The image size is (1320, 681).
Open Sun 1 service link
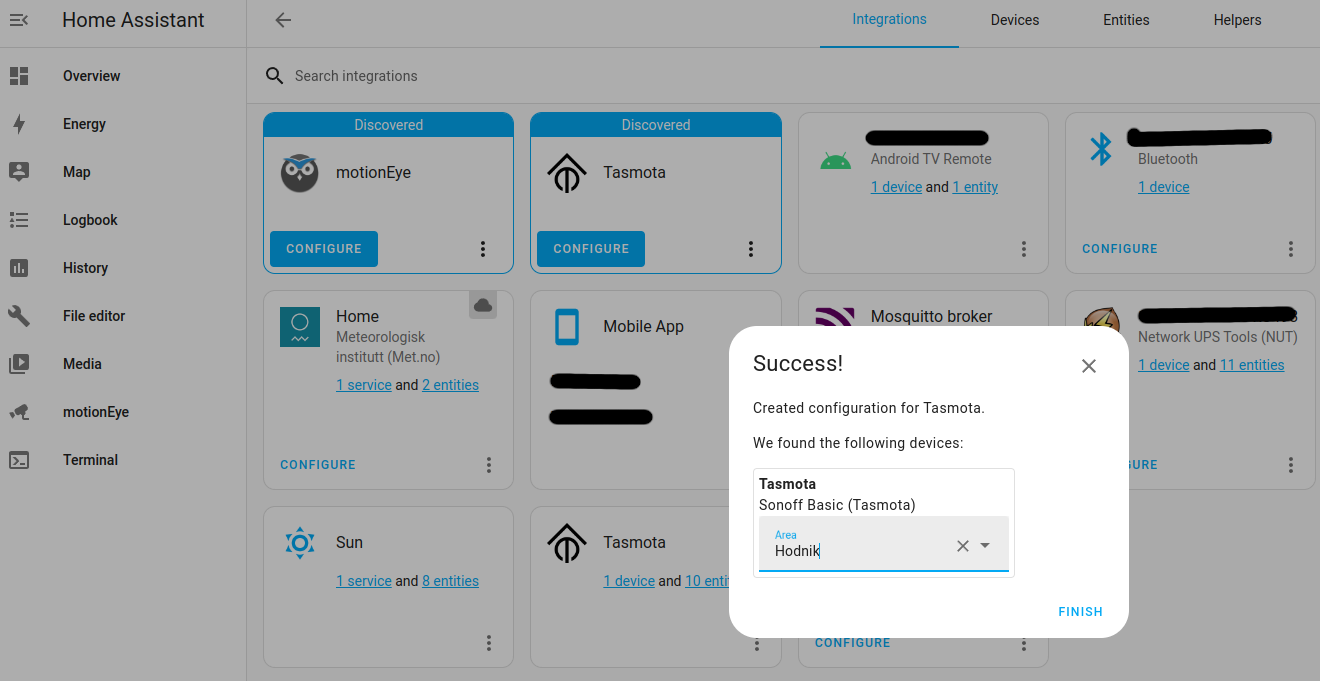coord(364,581)
